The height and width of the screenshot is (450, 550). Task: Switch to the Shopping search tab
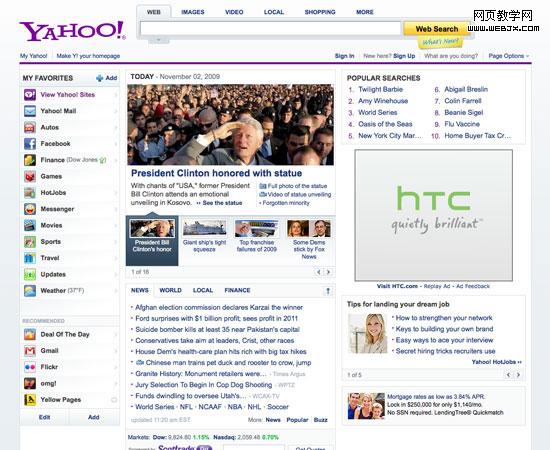pos(320,12)
